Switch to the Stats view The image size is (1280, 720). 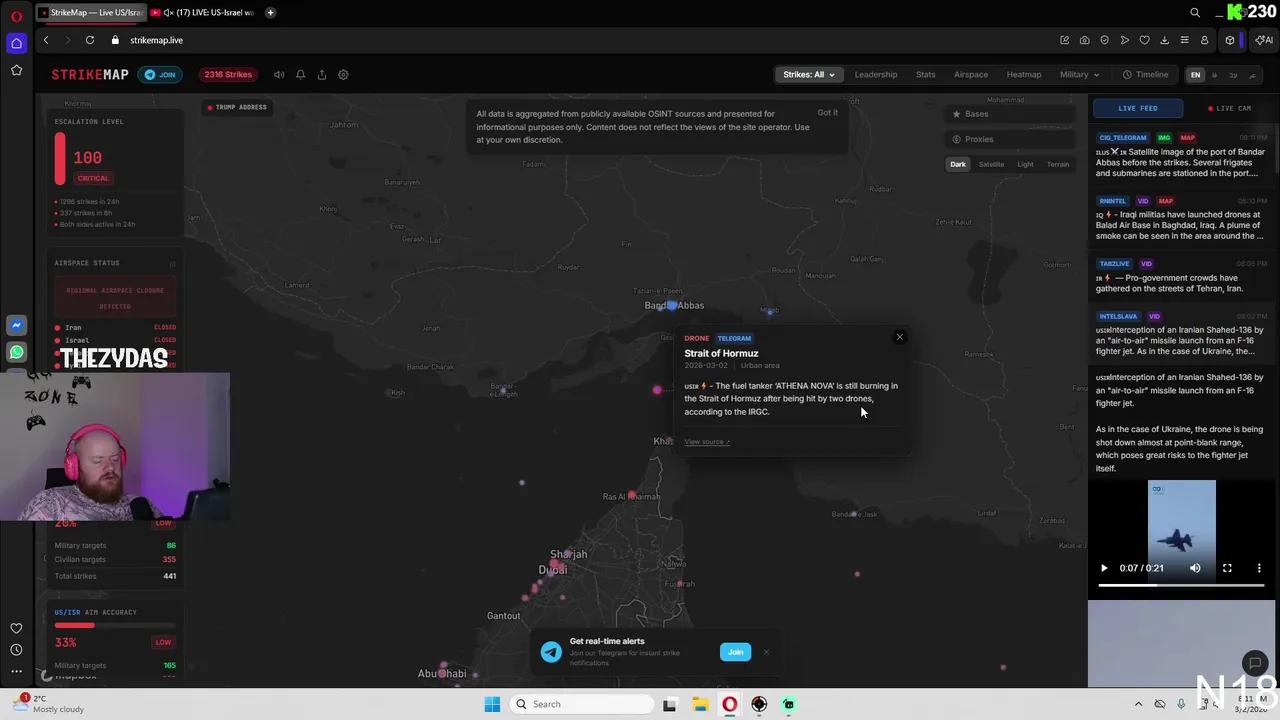(926, 75)
